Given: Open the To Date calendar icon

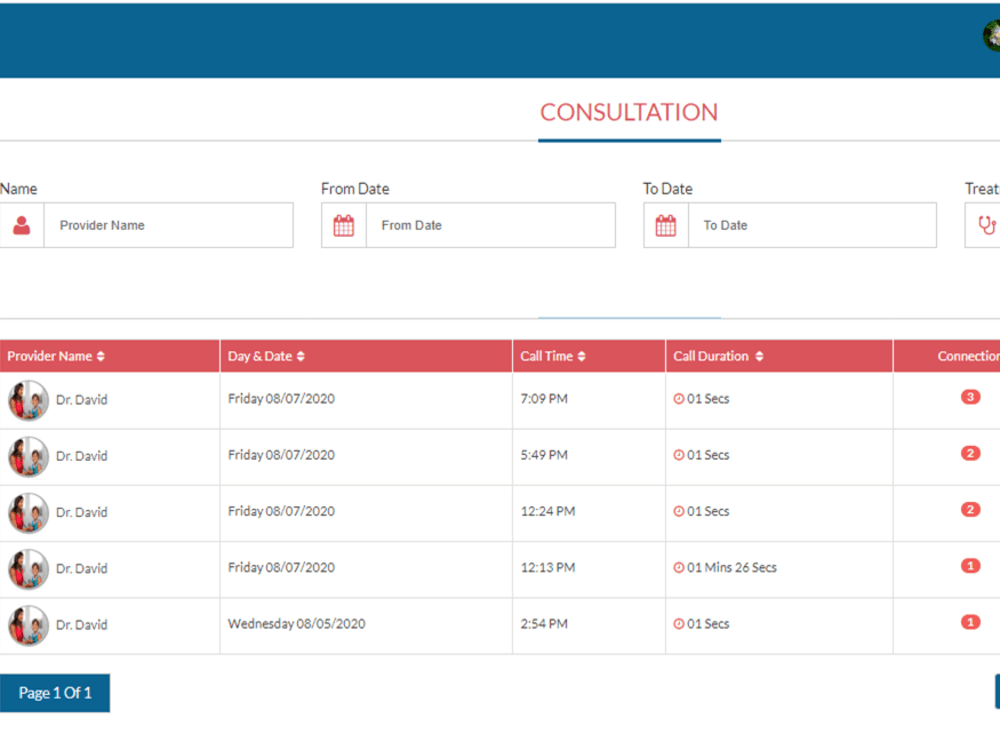Looking at the screenshot, I should coord(666,225).
